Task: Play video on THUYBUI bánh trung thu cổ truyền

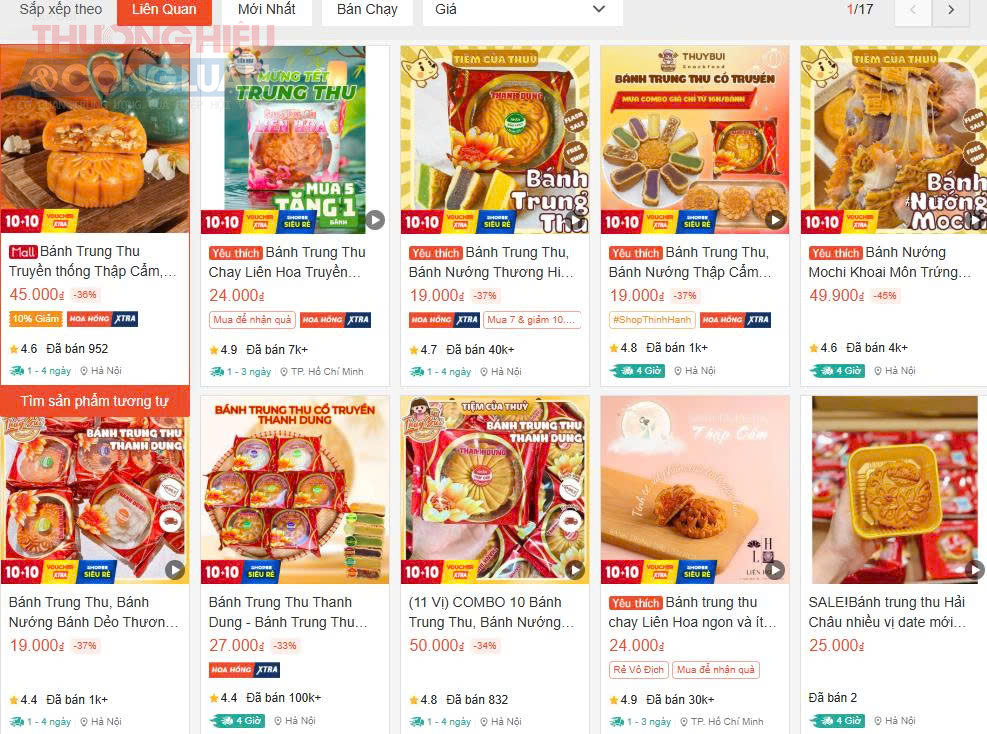Action: [x=775, y=220]
